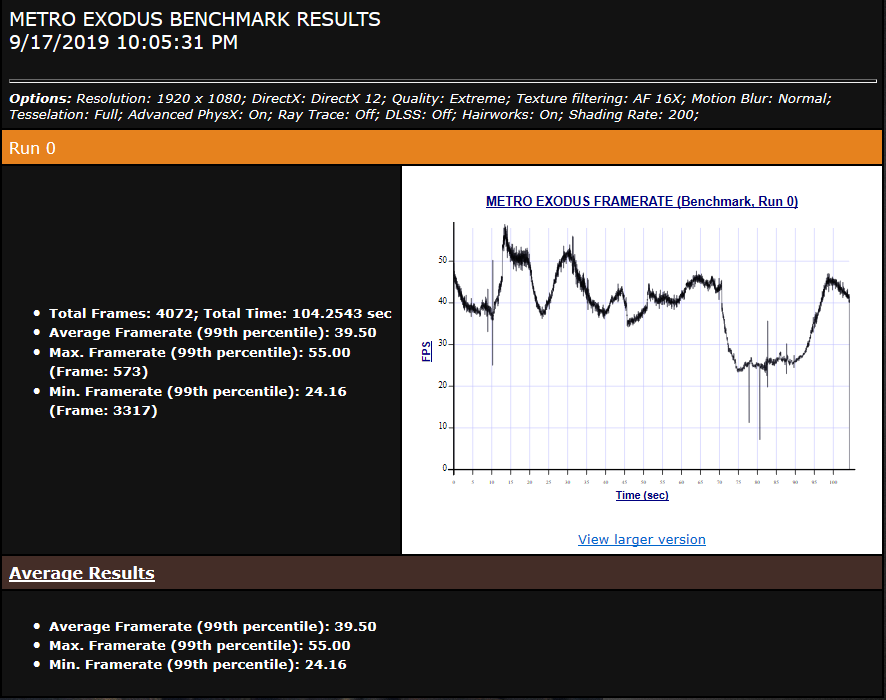Click the text Shading Rate: 200
Image resolution: width=886 pixels, height=700 pixels.
point(631,115)
